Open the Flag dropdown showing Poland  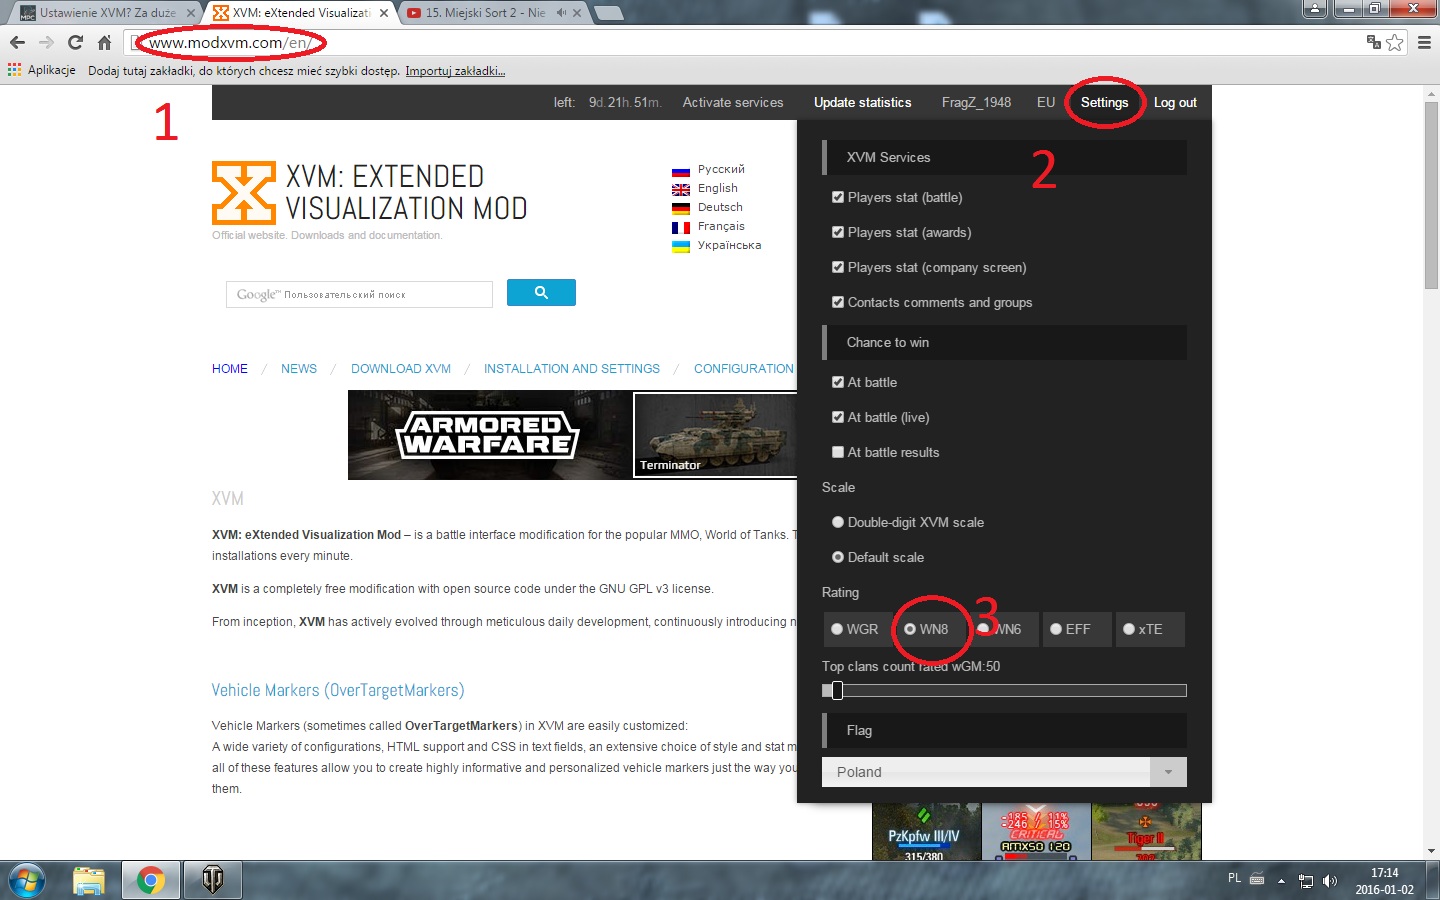click(1004, 772)
